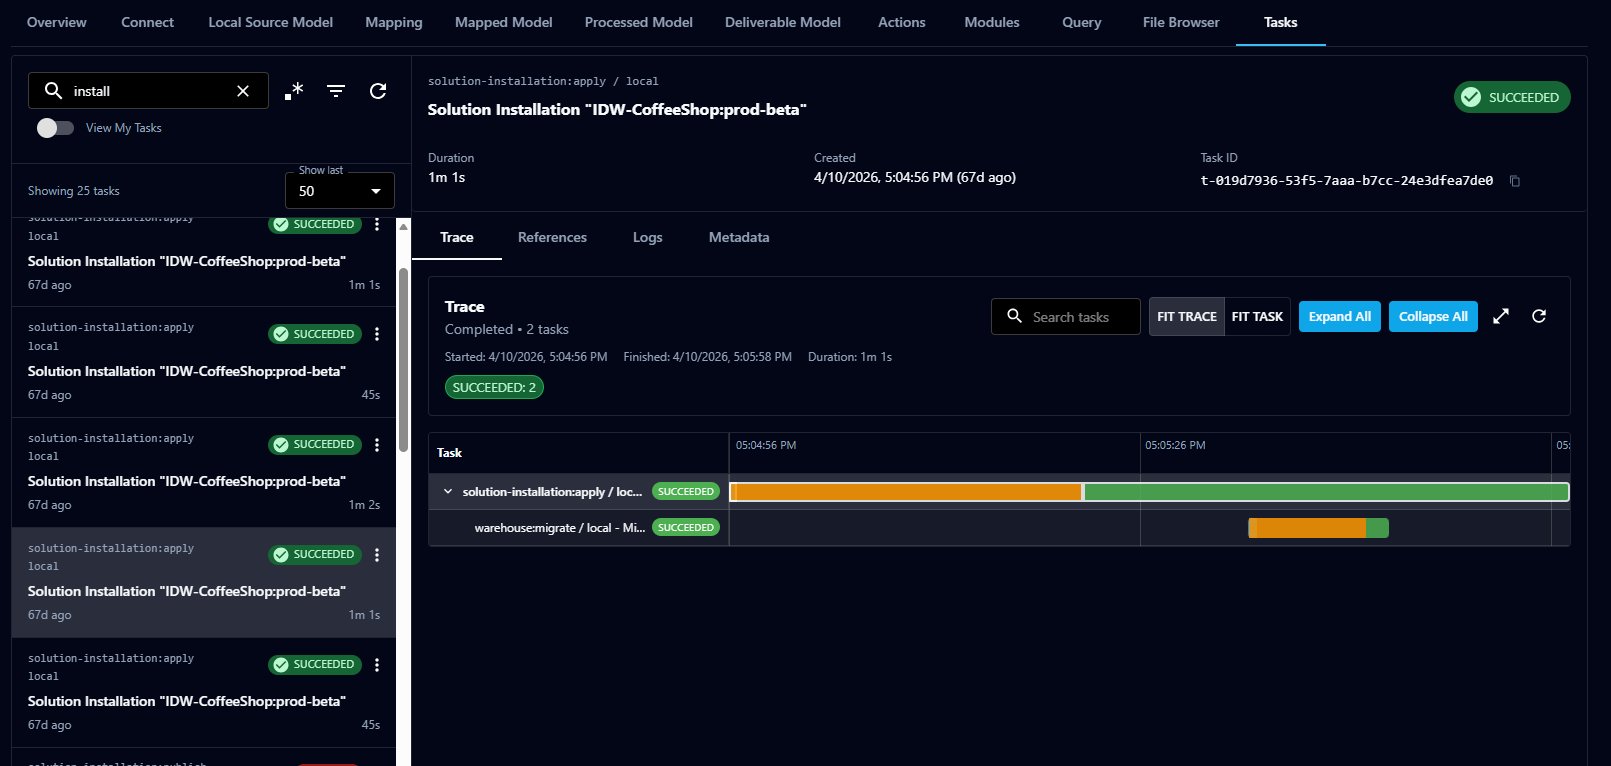
Task: Select the FIT TASK toggle button
Action: pos(1257,317)
